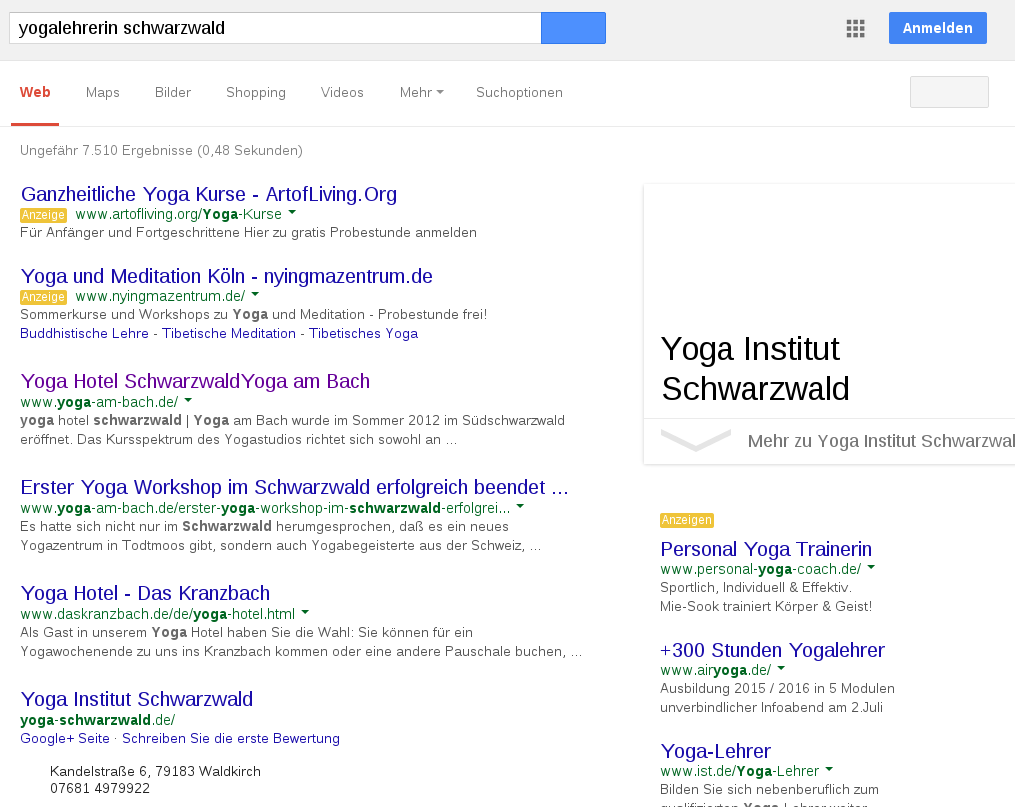Open the Google+ Seite link
This screenshot has height=807, width=1015.
pos(65,738)
